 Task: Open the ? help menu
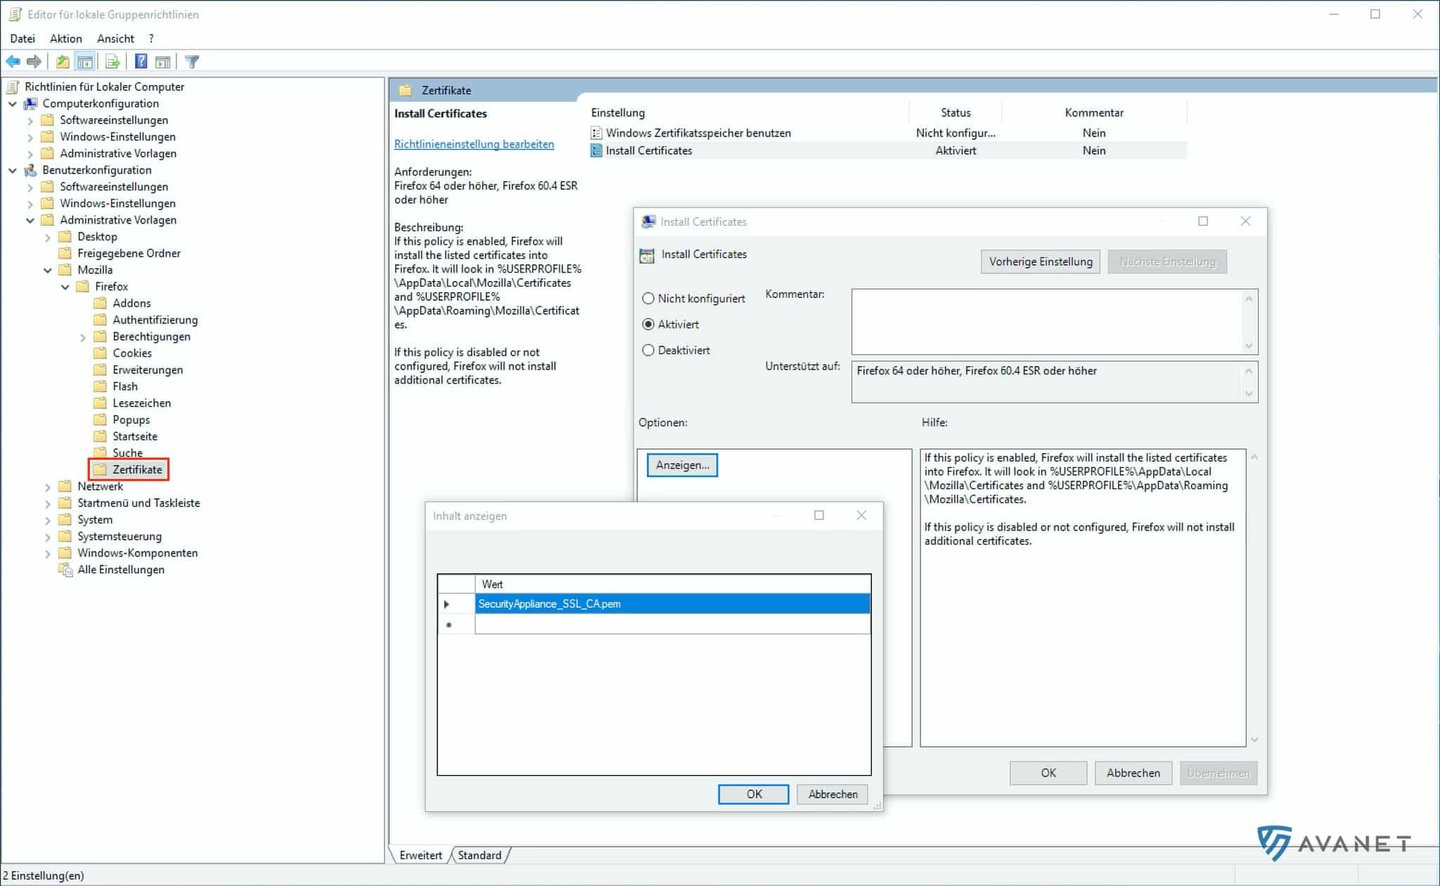[x=151, y=39]
